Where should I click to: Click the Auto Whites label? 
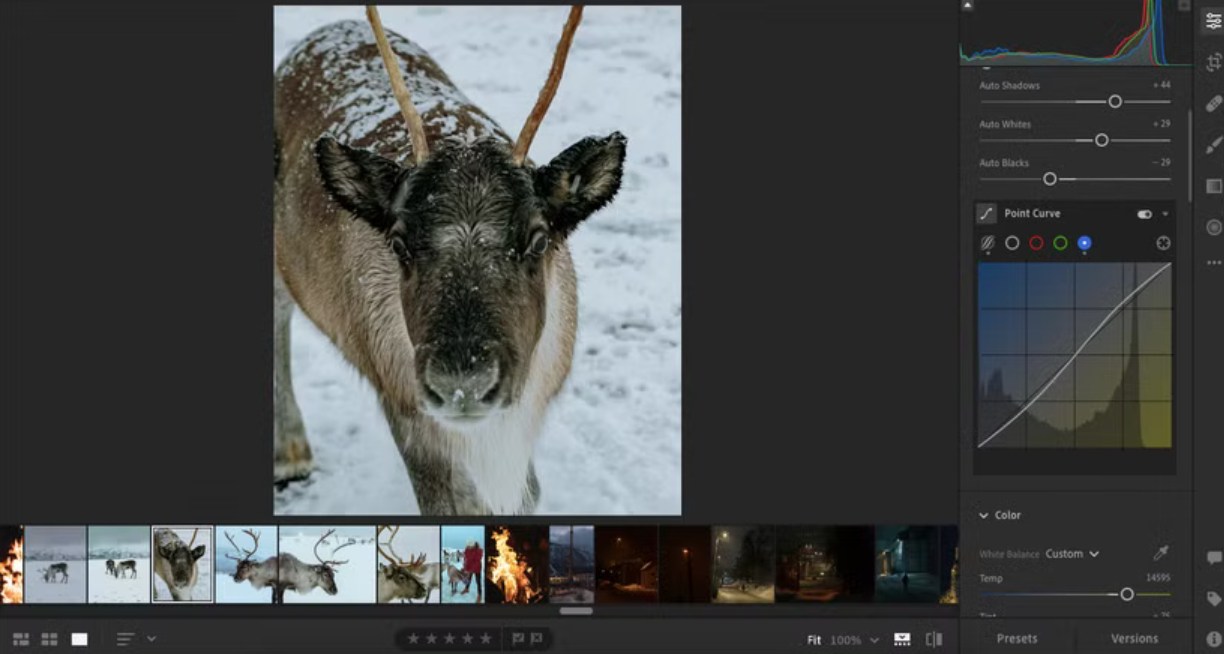click(x=1005, y=124)
